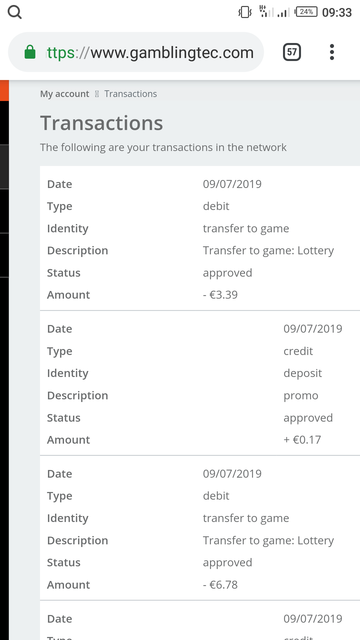Tap the promo description in credit entry
The image size is (360, 640).
(301, 396)
